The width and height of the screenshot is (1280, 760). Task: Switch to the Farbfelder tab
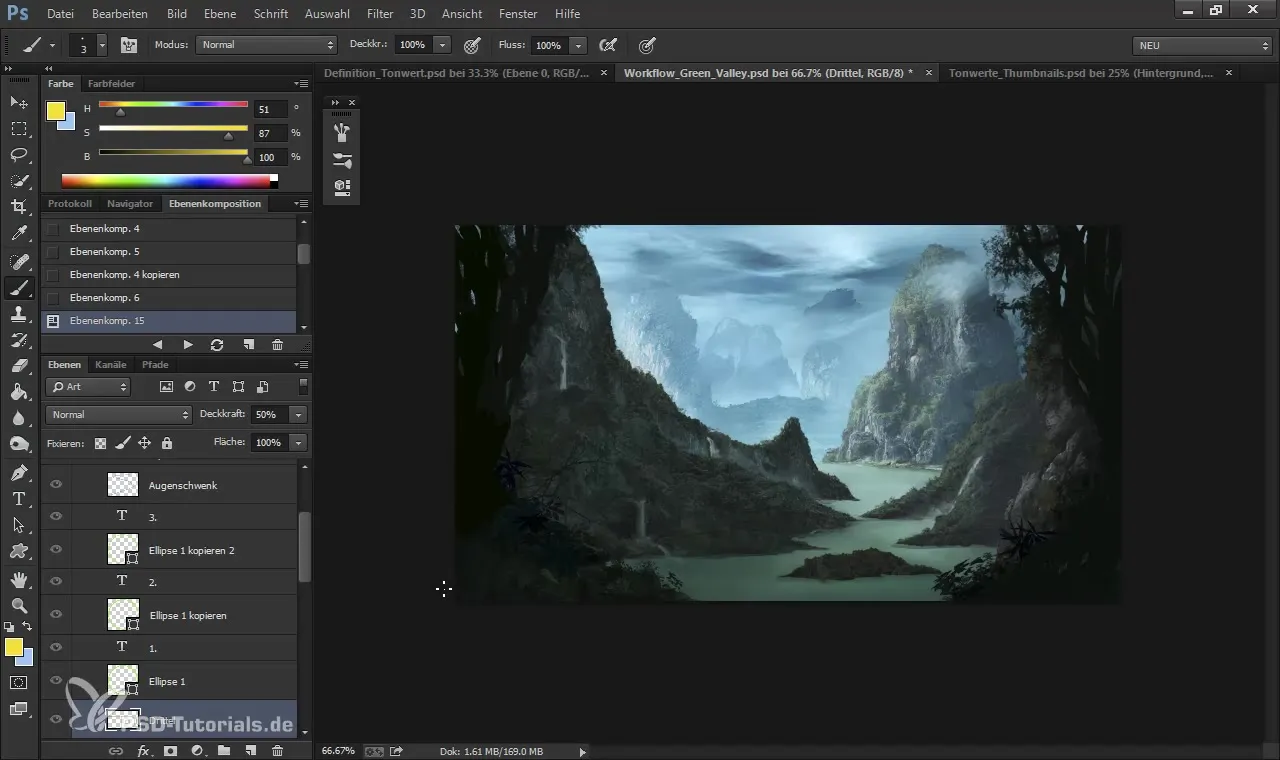(x=111, y=84)
